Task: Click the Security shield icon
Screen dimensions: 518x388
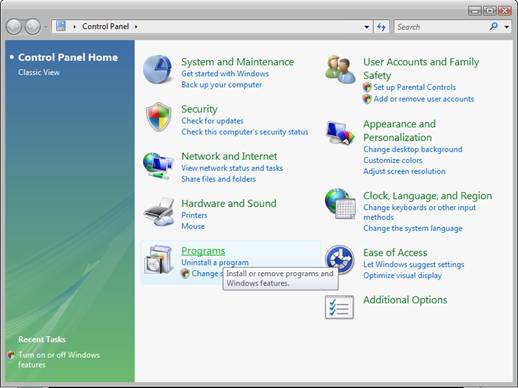Action: [x=159, y=117]
